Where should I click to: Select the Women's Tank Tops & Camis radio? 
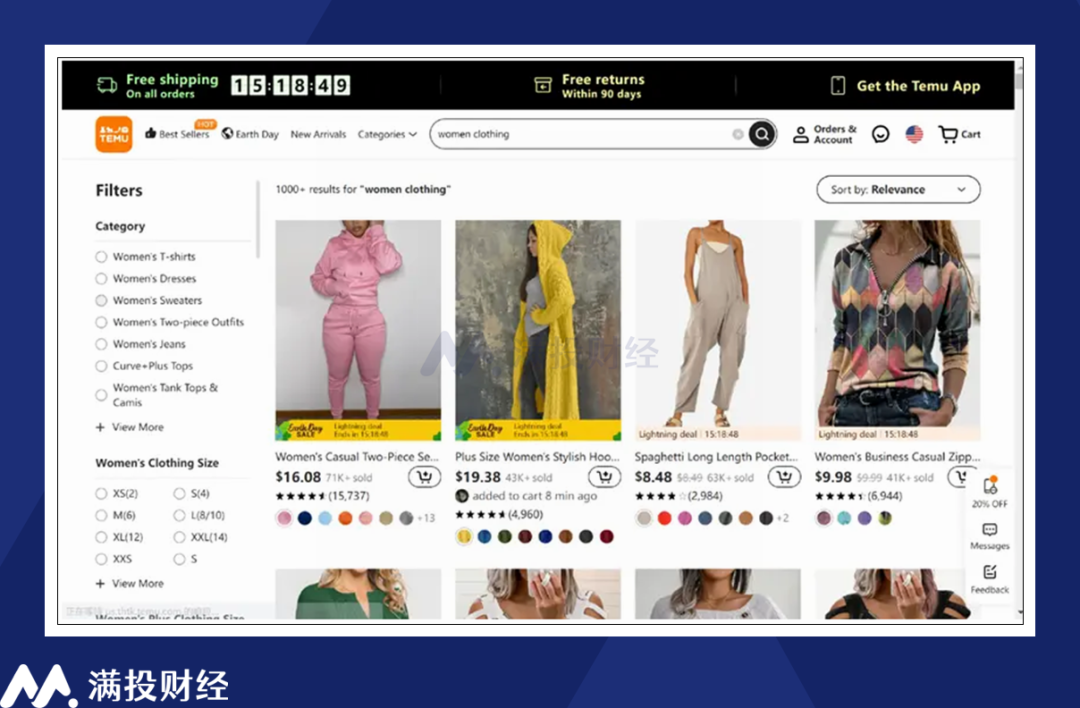pyautogui.click(x=101, y=395)
